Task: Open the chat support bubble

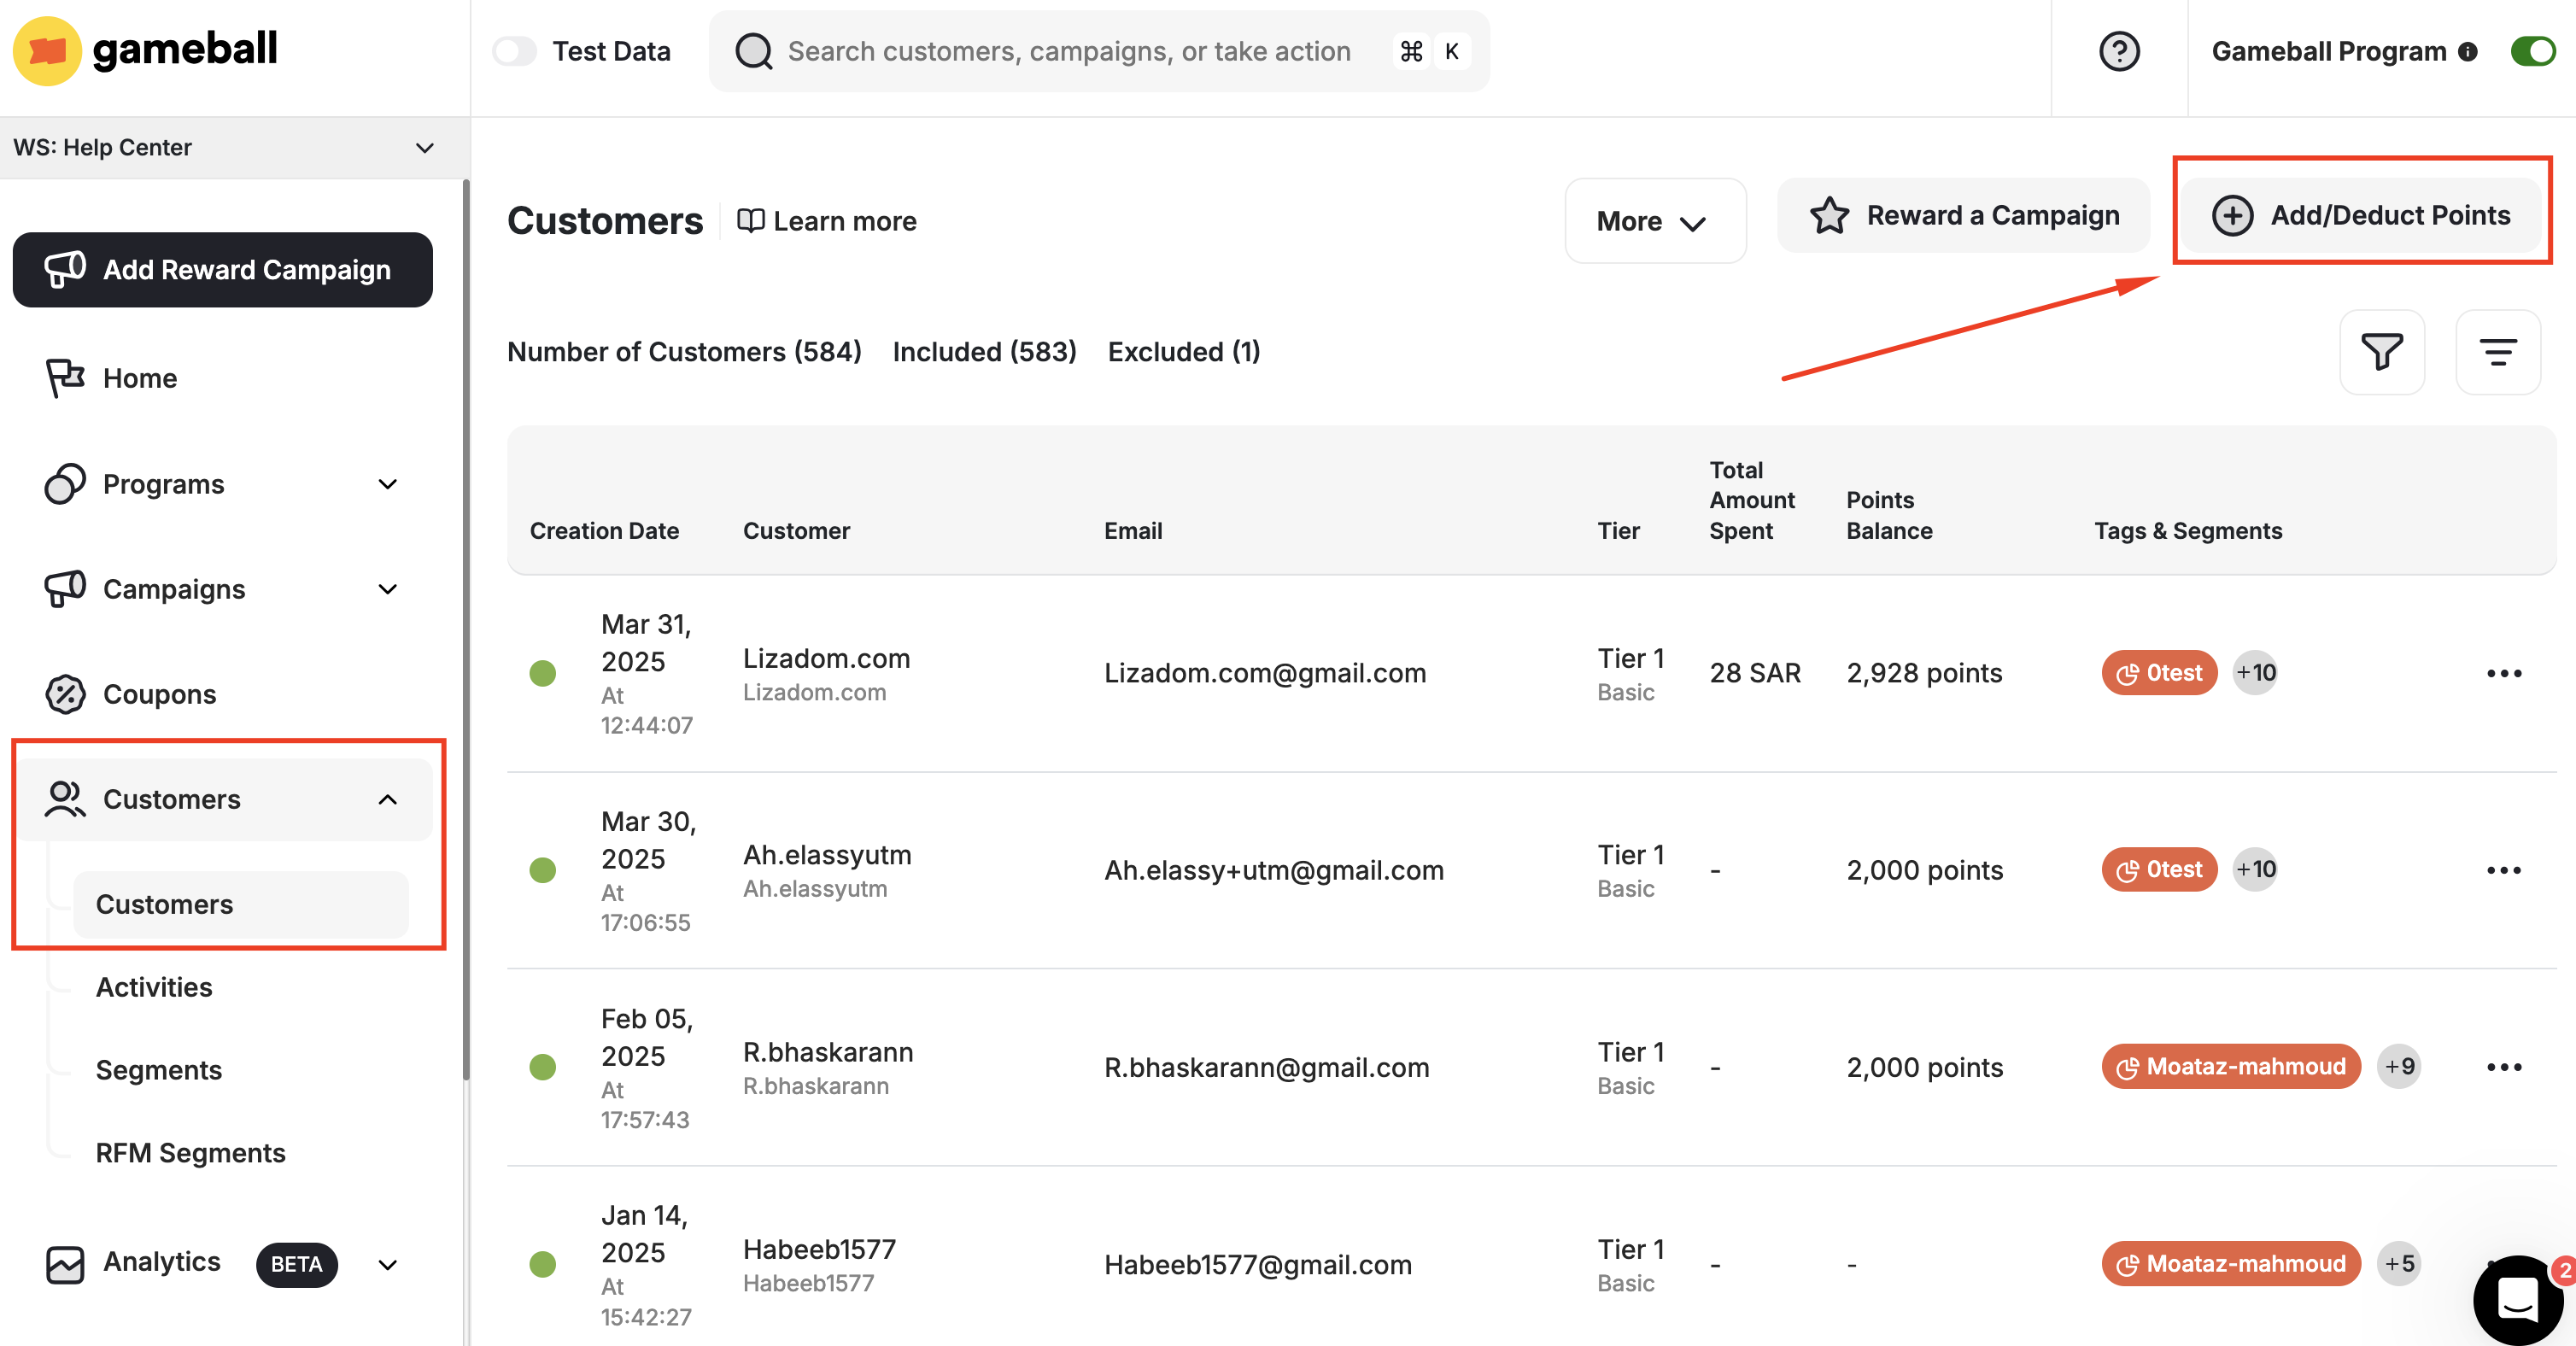Action: 2517,1298
